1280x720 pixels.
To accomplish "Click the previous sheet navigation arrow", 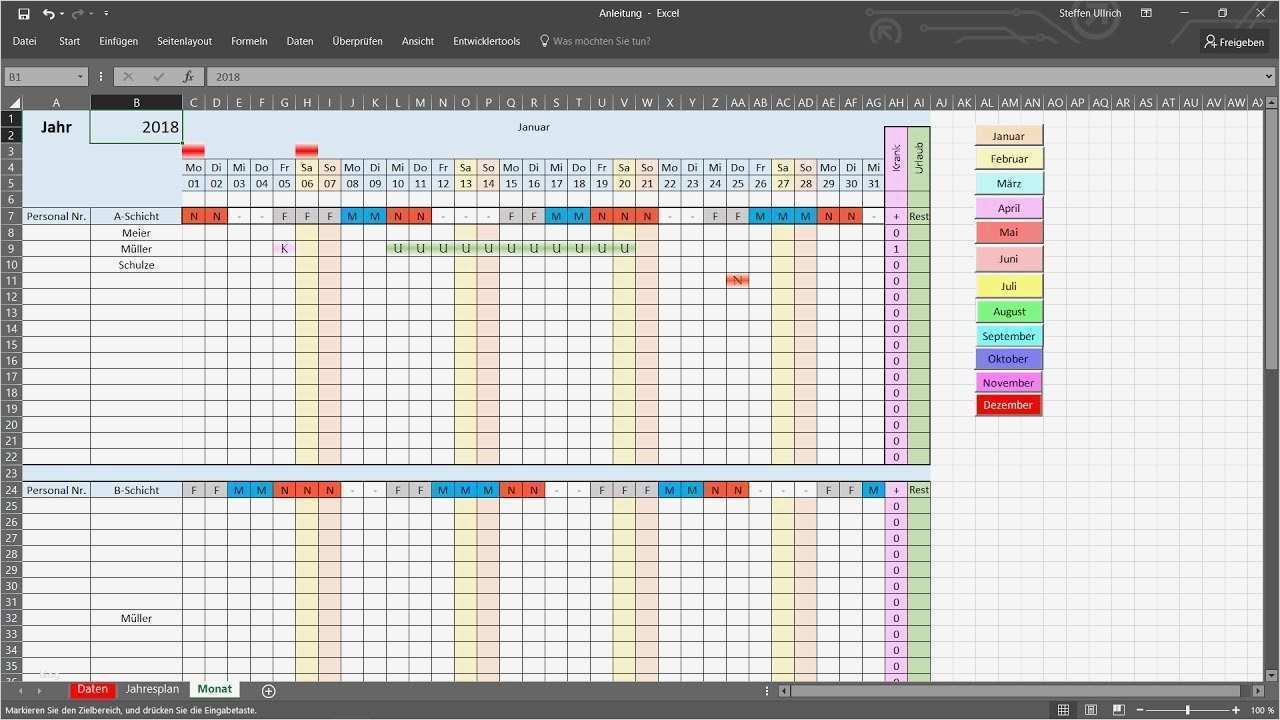I will coord(20,691).
